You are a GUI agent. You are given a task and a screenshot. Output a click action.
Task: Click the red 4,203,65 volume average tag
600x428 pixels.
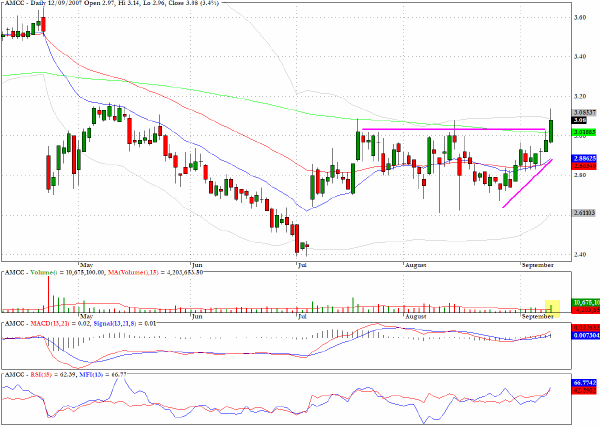(585, 310)
